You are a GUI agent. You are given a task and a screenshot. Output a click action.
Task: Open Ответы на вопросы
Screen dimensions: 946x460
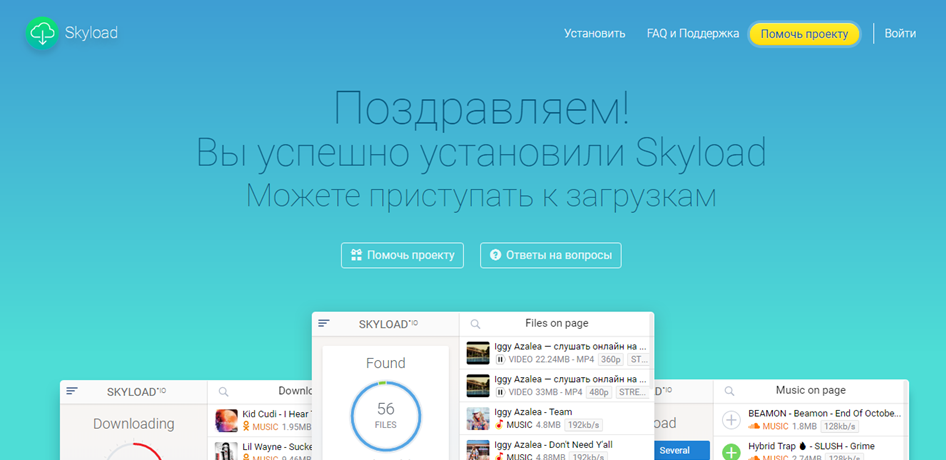[551, 255]
